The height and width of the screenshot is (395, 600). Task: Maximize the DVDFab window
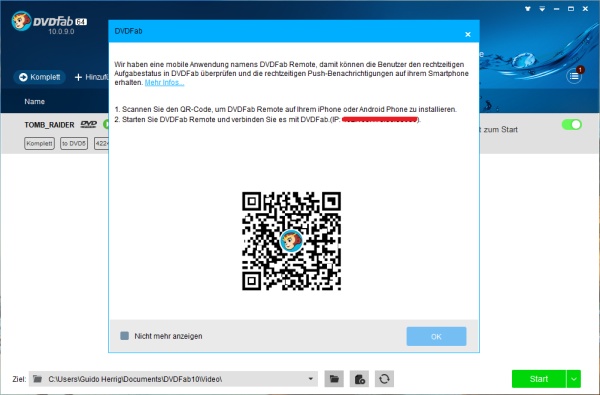[571, 8]
